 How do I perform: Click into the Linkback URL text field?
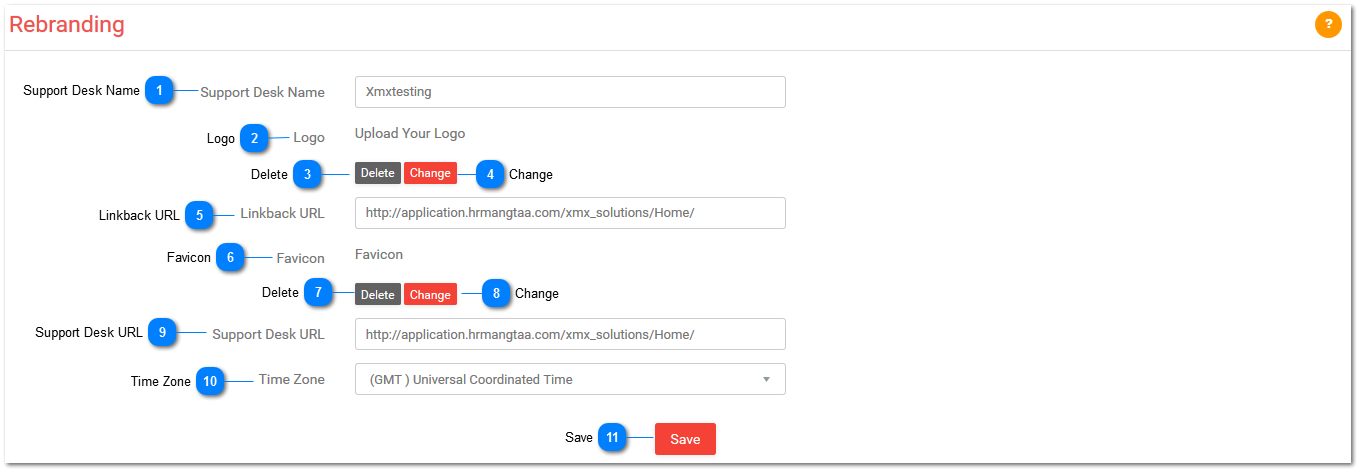(x=570, y=213)
